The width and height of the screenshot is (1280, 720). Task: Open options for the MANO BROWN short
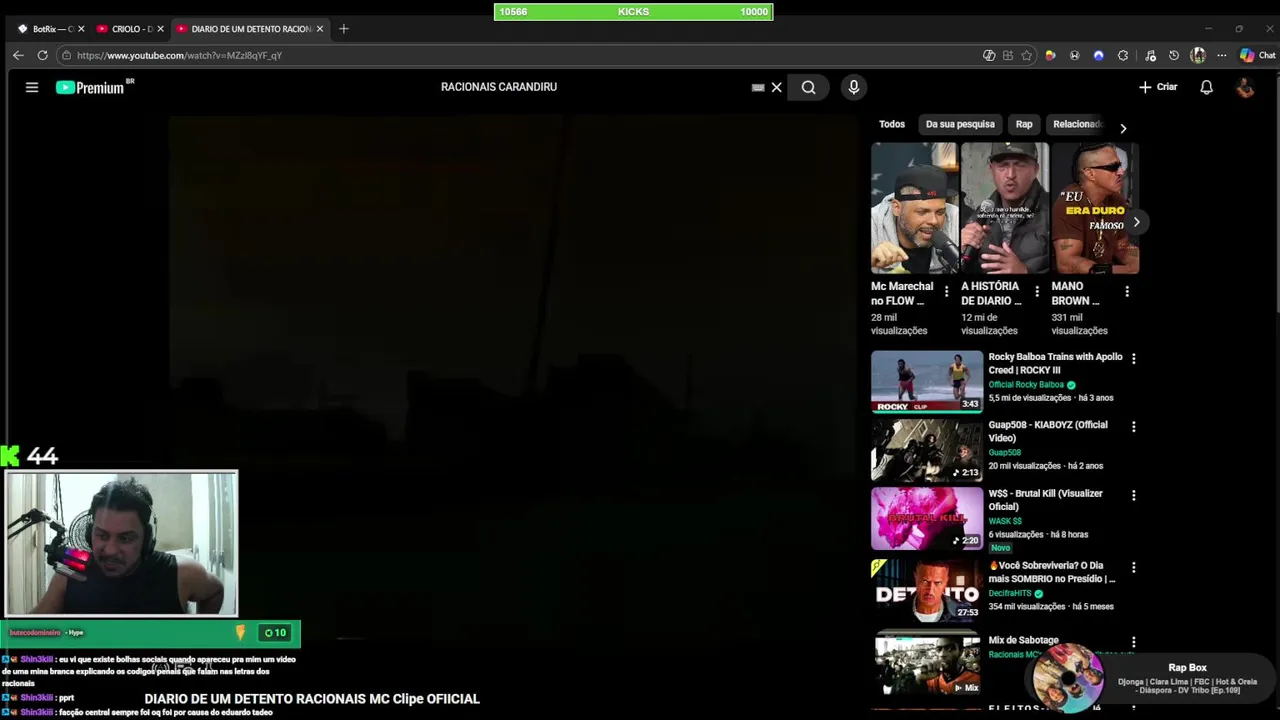click(x=1127, y=292)
